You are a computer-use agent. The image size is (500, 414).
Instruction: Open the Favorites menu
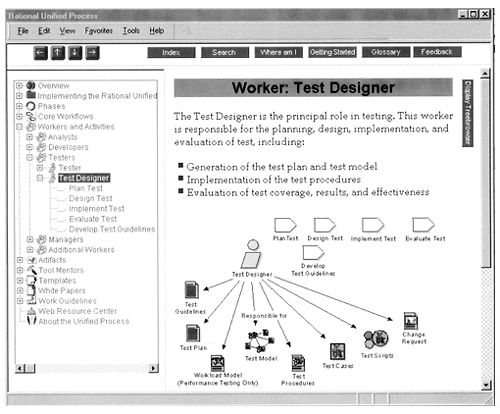pyautogui.click(x=98, y=31)
